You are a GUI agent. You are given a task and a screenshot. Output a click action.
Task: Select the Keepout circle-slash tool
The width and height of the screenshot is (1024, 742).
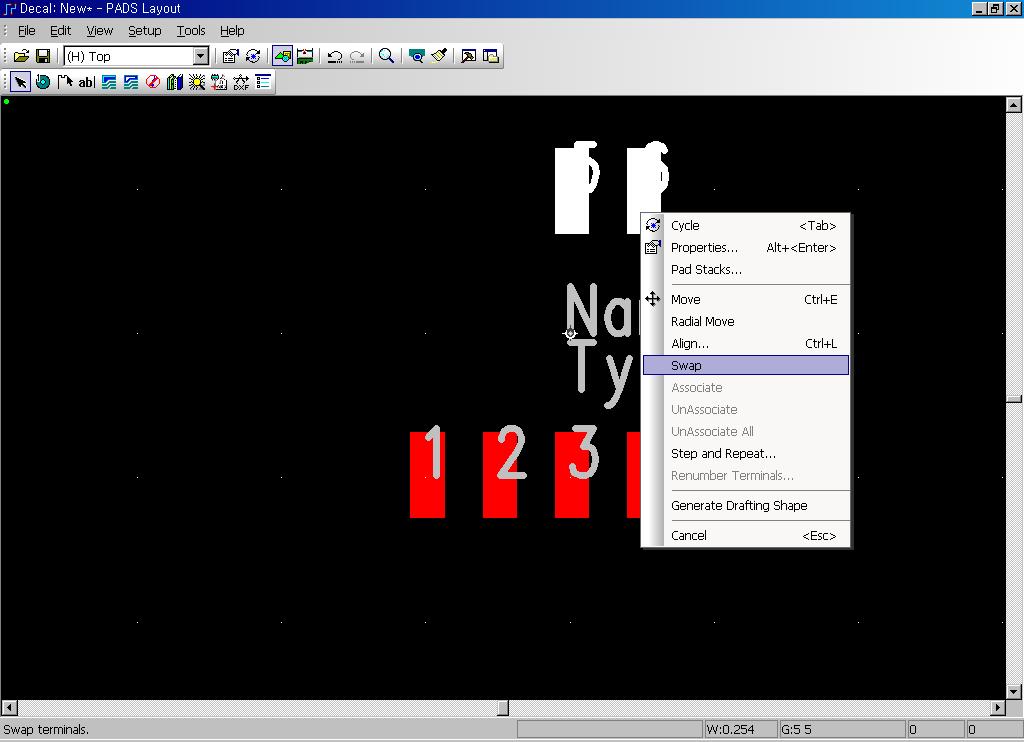click(153, 82)
